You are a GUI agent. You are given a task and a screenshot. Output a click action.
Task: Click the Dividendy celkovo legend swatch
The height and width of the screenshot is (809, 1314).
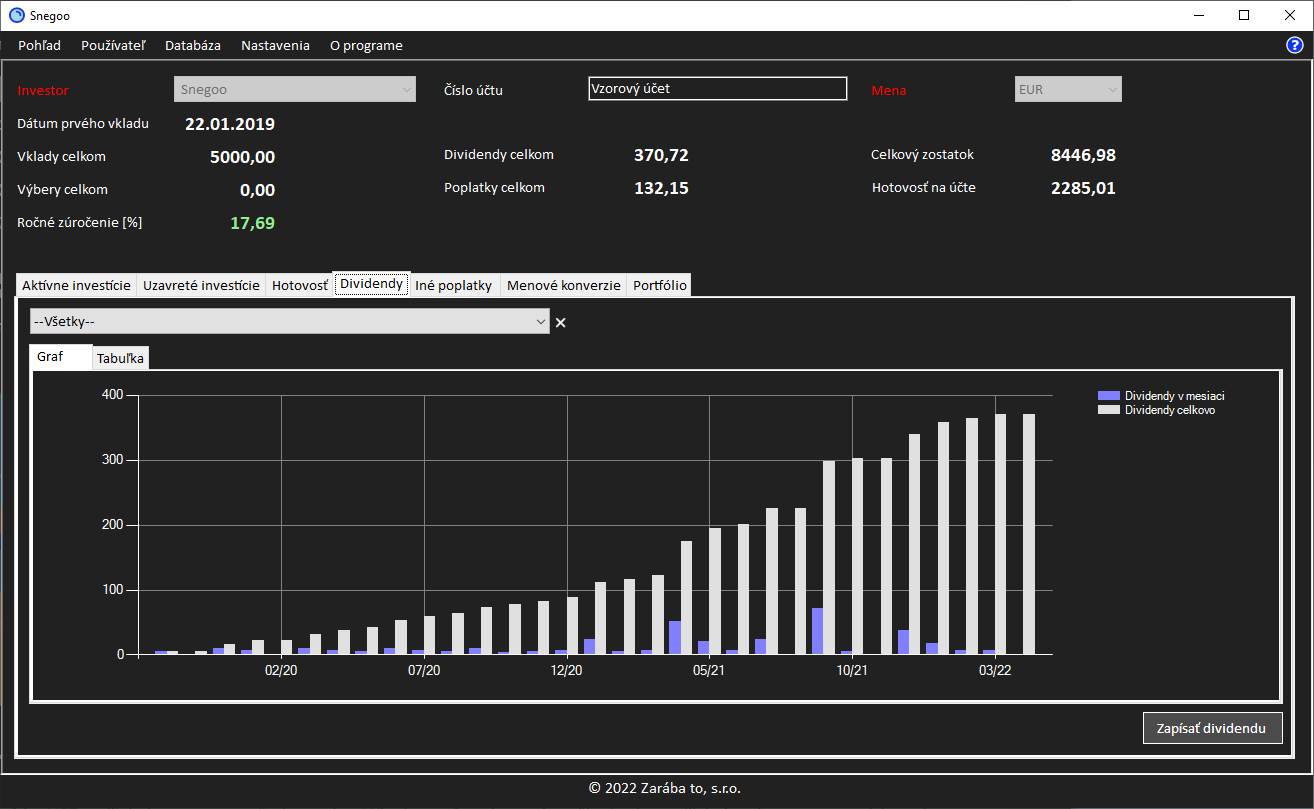click(1108, 410)
